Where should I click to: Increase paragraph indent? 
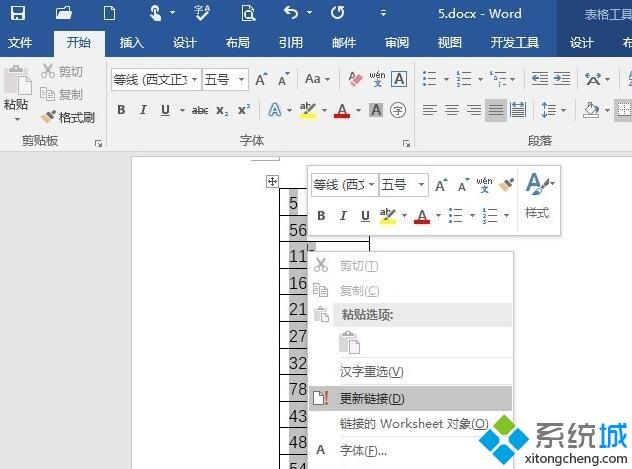[562, 79]
